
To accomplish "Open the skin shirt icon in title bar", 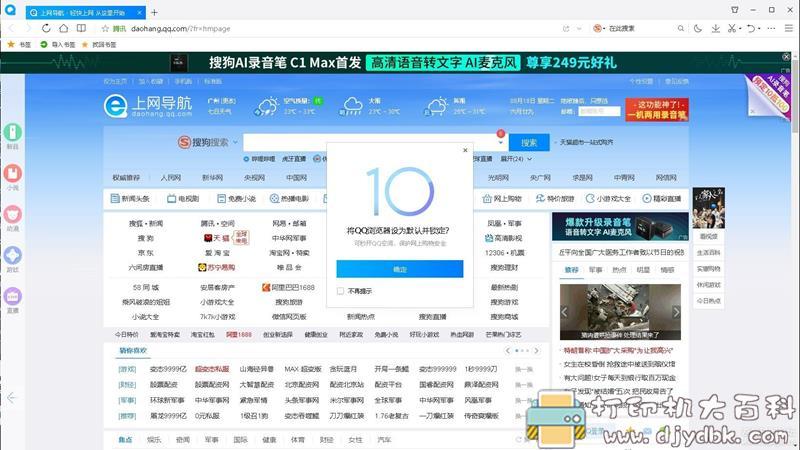I will [x=735, y=10].
